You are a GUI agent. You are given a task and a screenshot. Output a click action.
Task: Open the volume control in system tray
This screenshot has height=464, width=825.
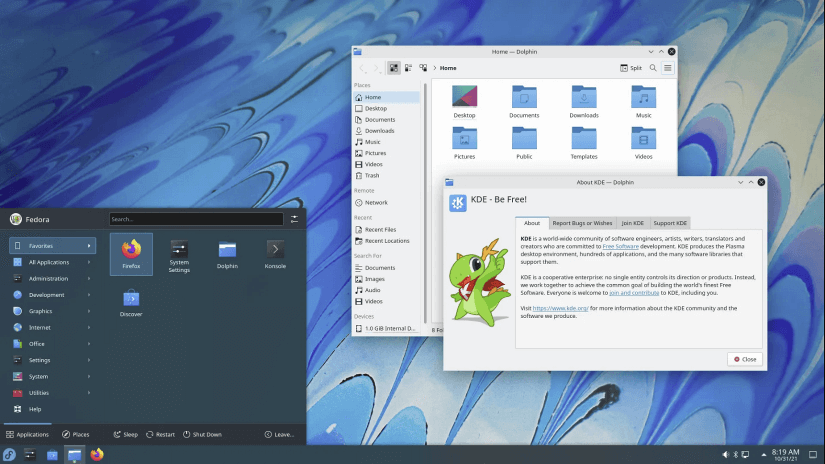tap(725, 455)
